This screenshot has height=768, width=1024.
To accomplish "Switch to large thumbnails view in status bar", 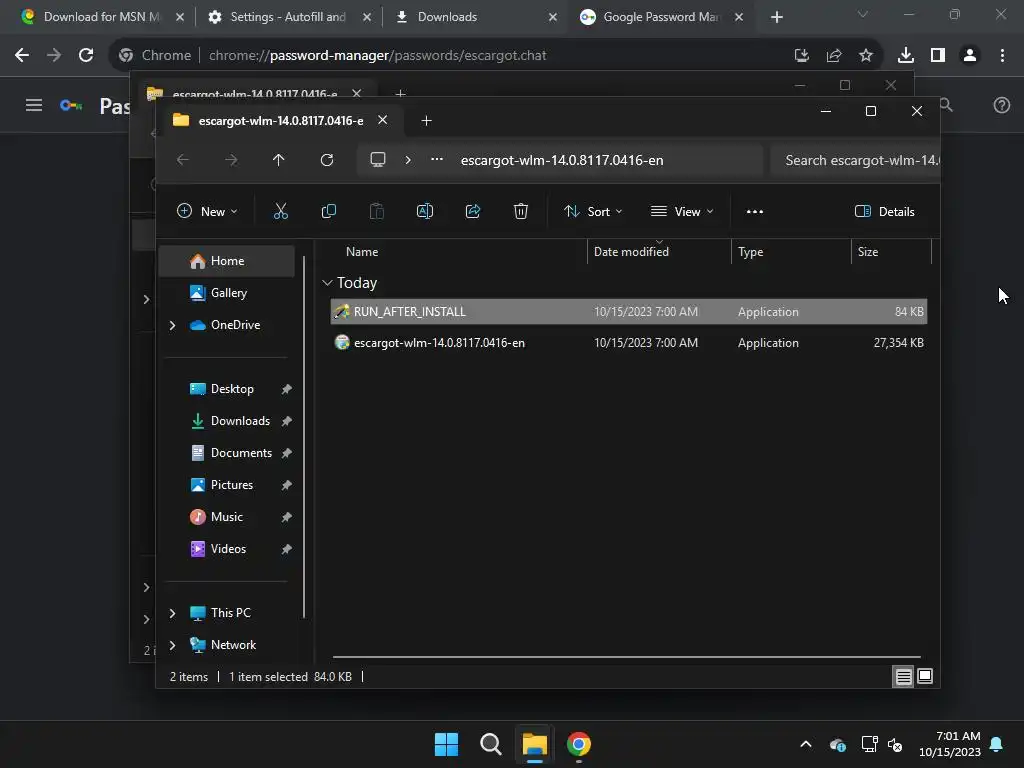I will pyautogui.click(x=925, y=677).
